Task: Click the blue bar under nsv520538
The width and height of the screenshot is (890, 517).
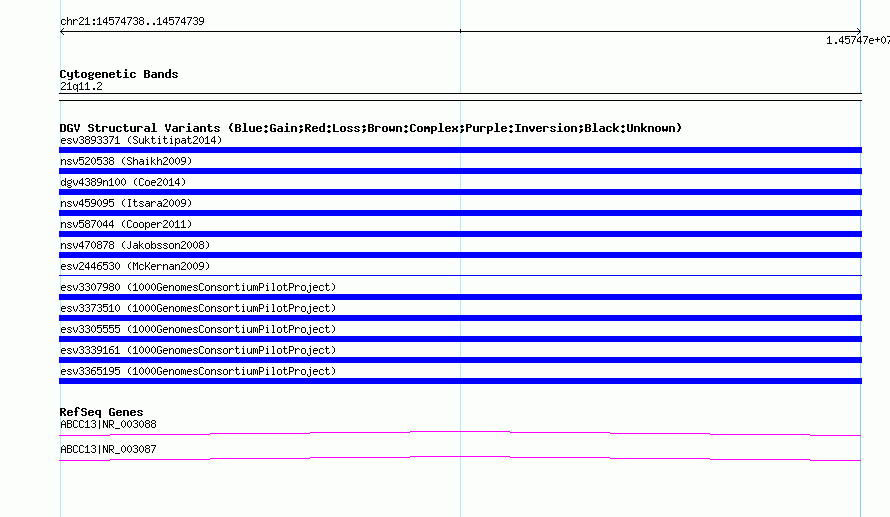Action: 460,171
